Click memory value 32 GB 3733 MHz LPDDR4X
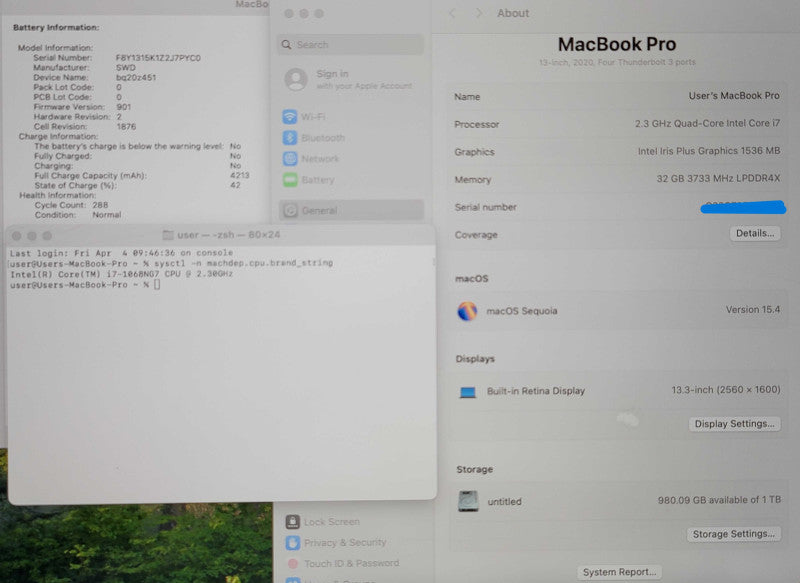The height and width of the screenshot is (583, 800). (718, 178)
